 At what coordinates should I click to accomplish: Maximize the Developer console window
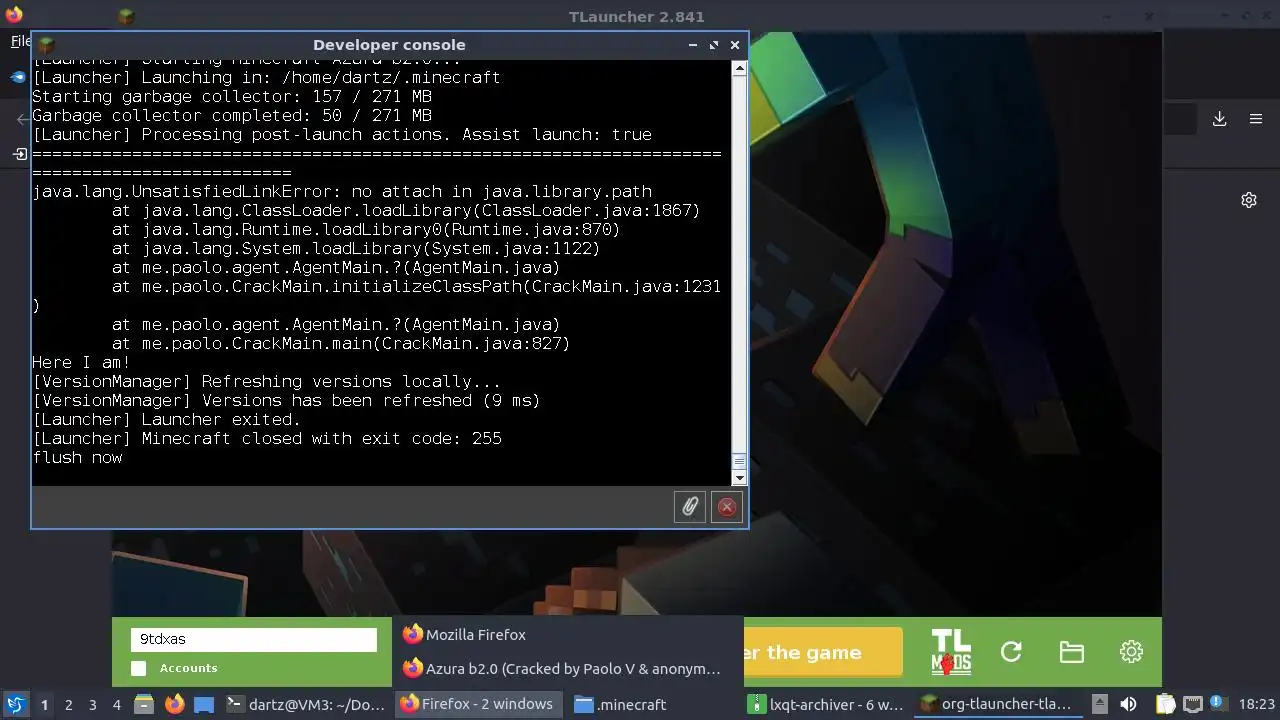[x=714, y=45]
